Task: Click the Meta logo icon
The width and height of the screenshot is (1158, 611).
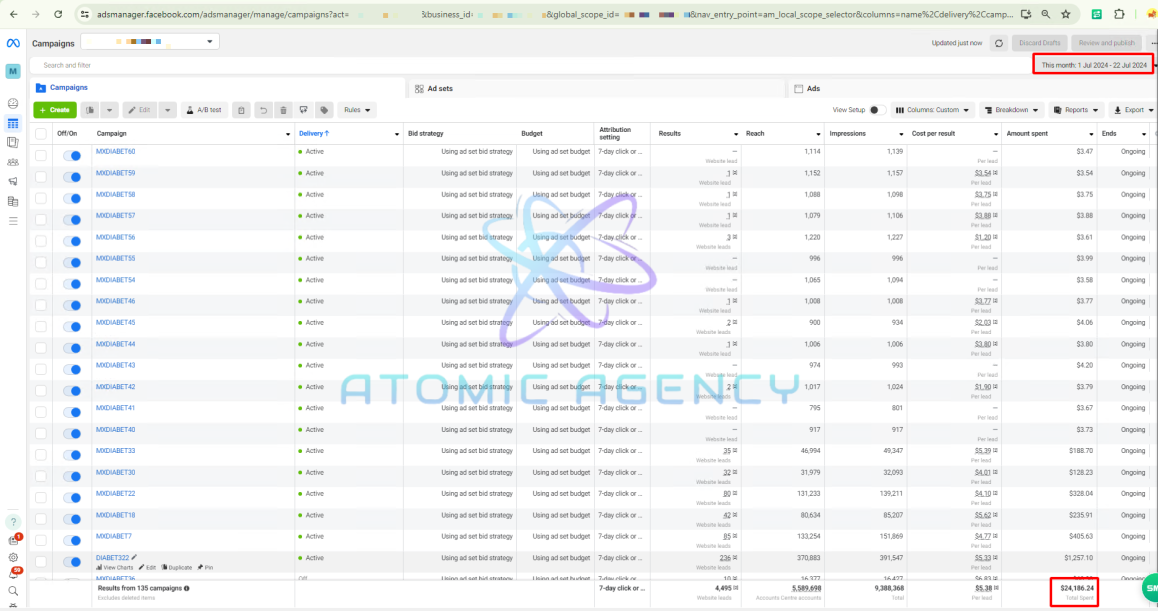Action: pos(13,44)
